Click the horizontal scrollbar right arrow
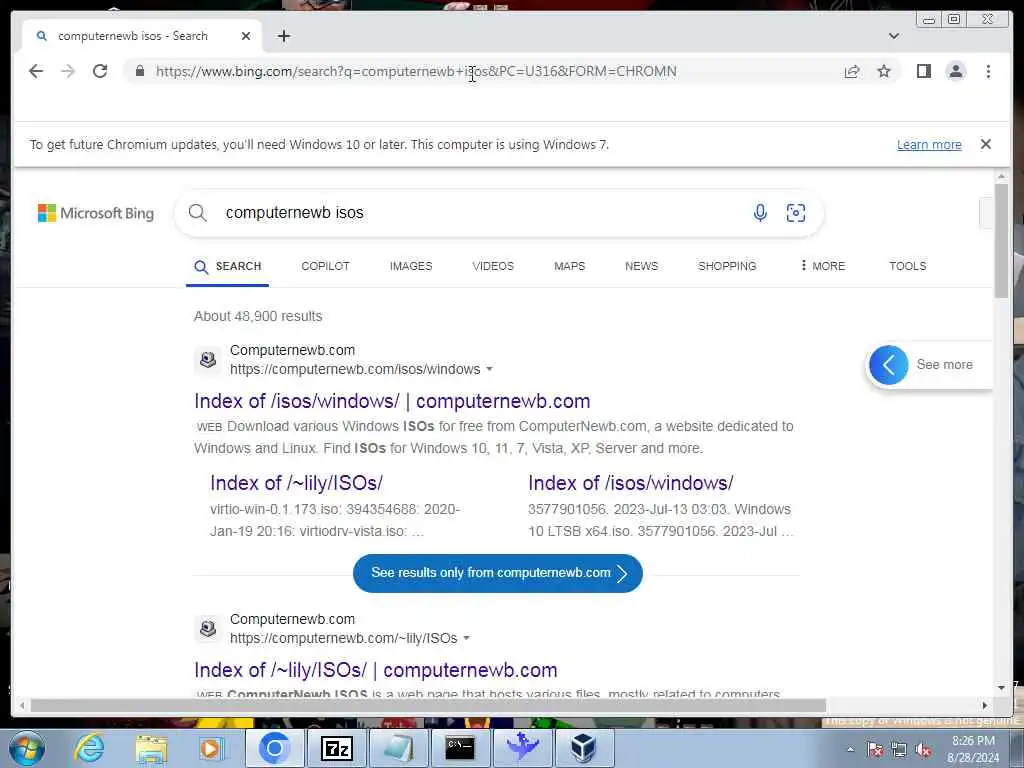Screen dimensions: 1024x768 pyautogui.click(x=985, y=705)
